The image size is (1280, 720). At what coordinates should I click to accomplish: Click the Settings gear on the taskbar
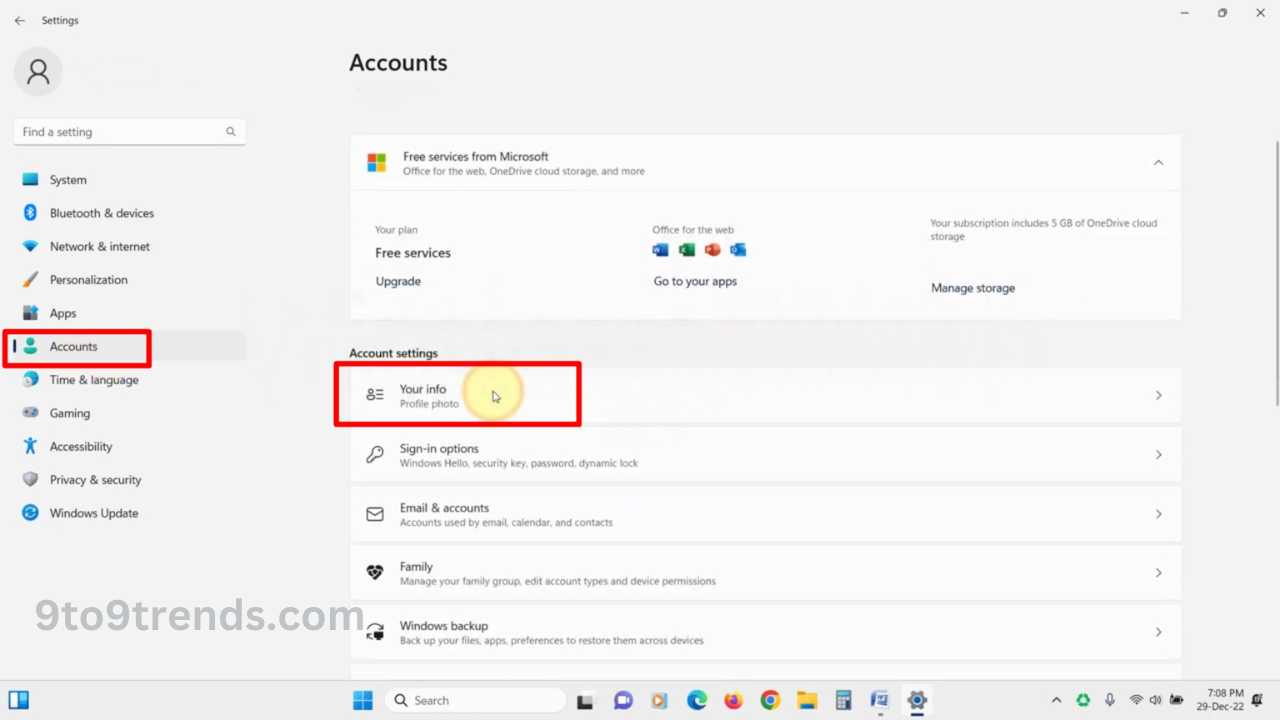tap(917, 700)
